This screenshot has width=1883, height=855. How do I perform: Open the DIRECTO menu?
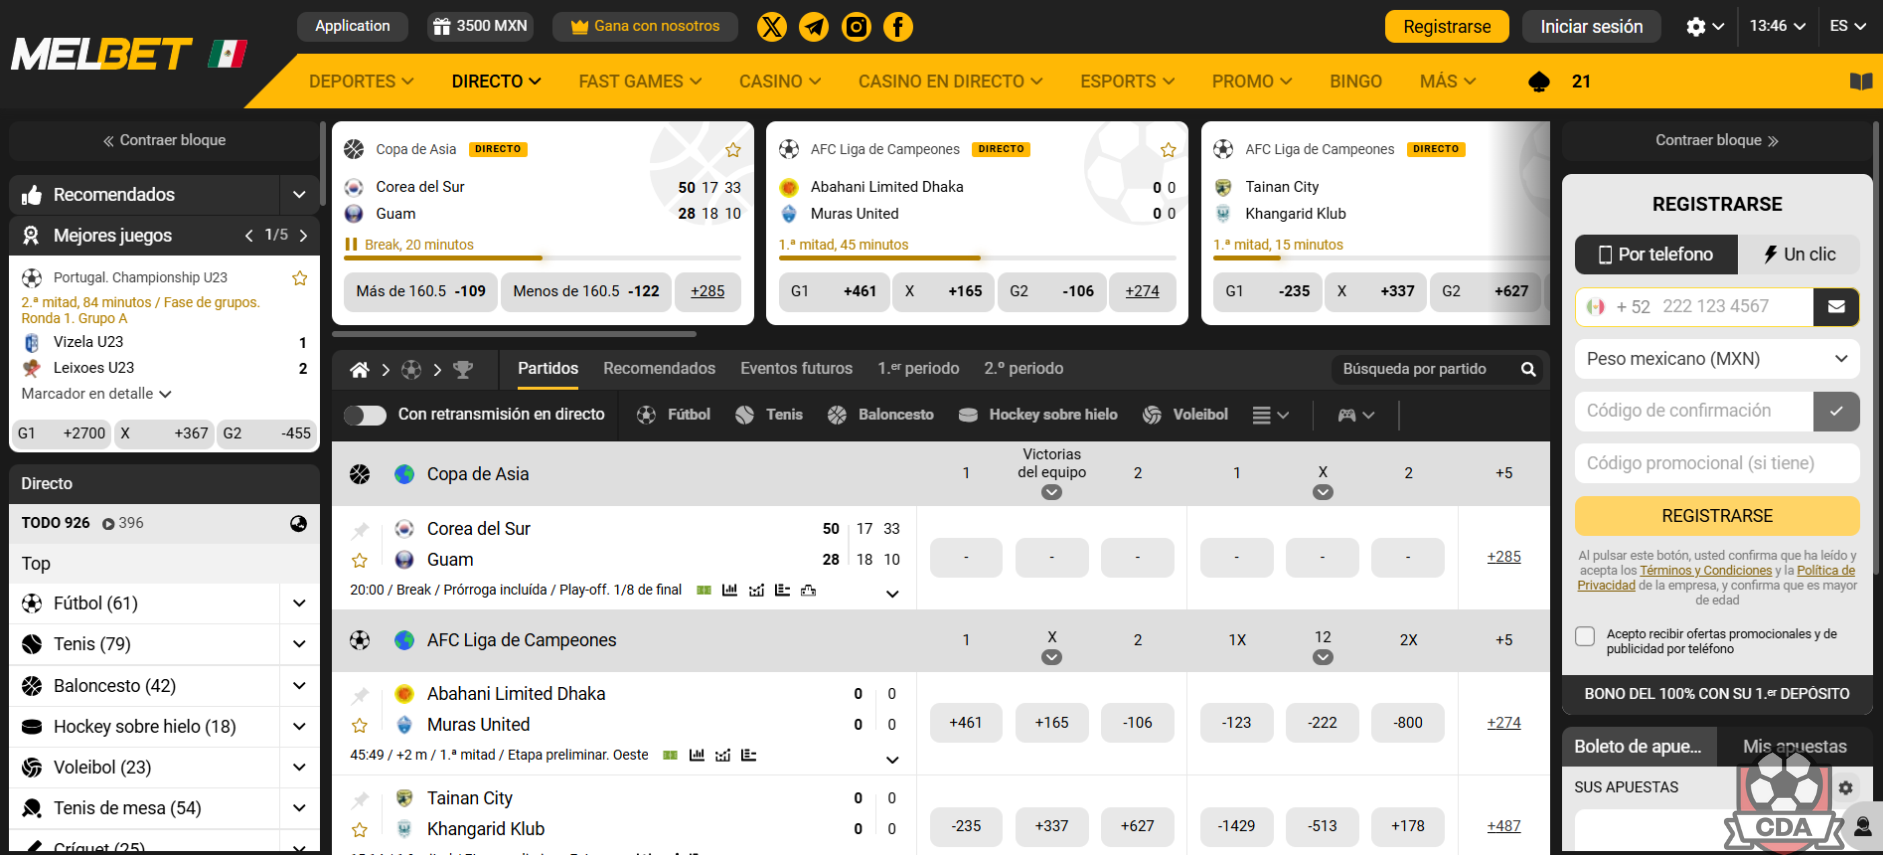[x=496, y=81]
